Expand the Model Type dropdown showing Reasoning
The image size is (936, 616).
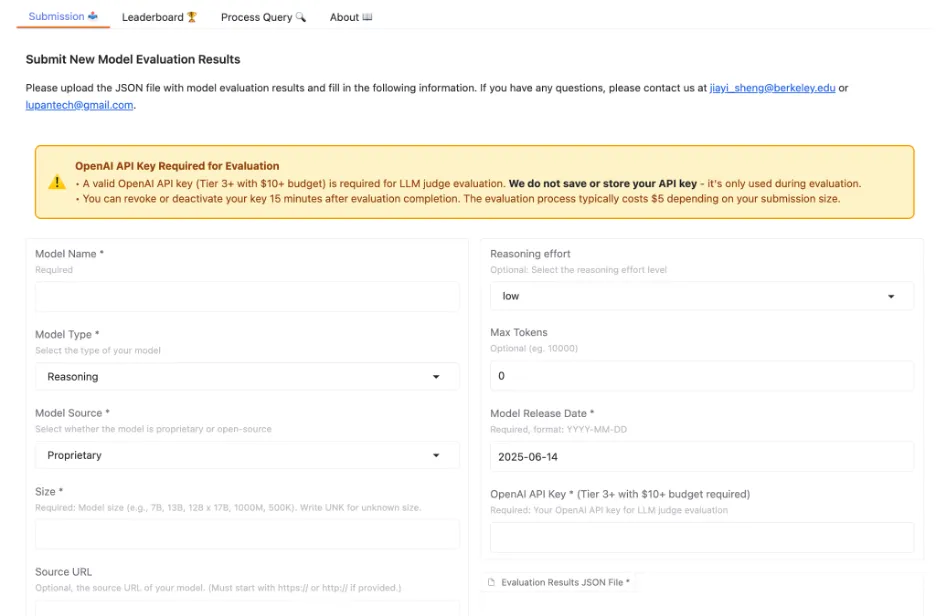click(x=247, y=377)
